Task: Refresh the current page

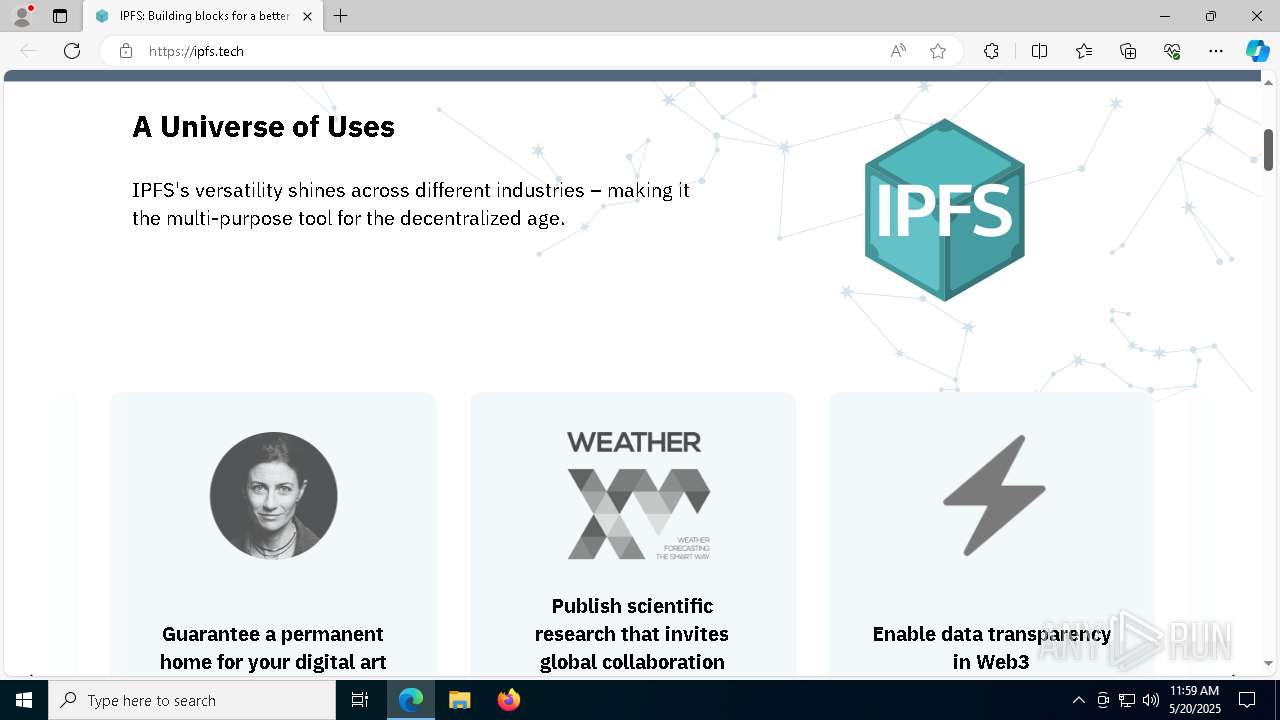Action: tap(72, 51)
